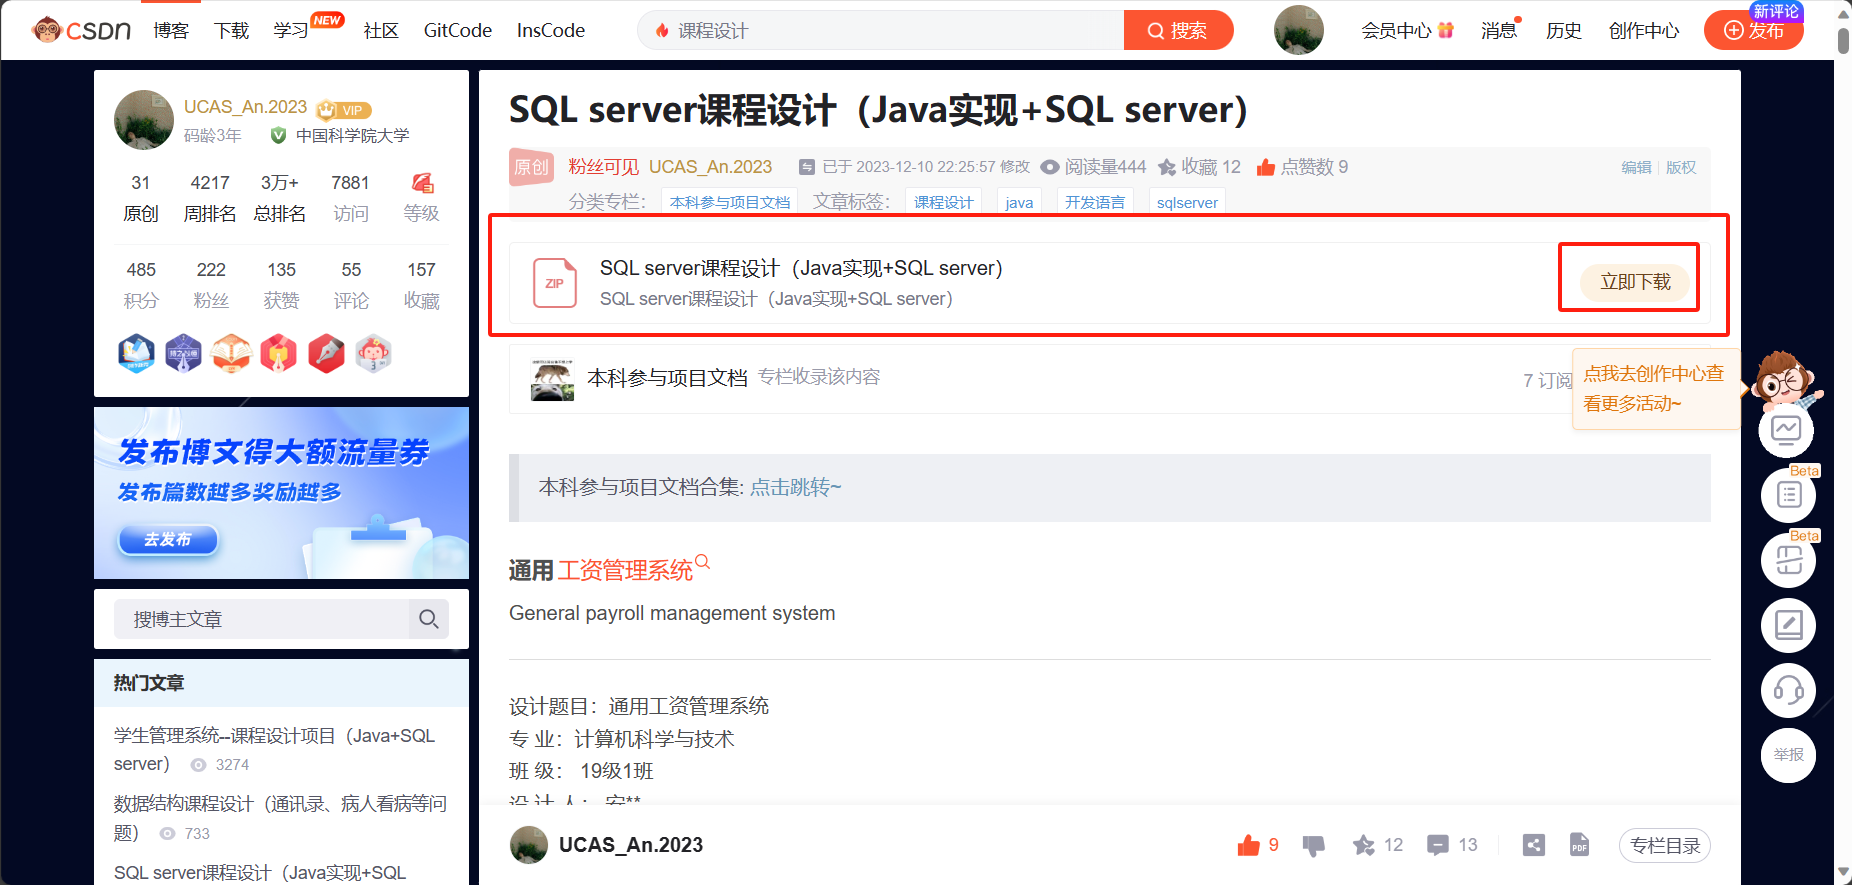The image size is (1852, 885).
Task: Focus the 搜博主文章 search field
Action: click(x=261, y=619)
